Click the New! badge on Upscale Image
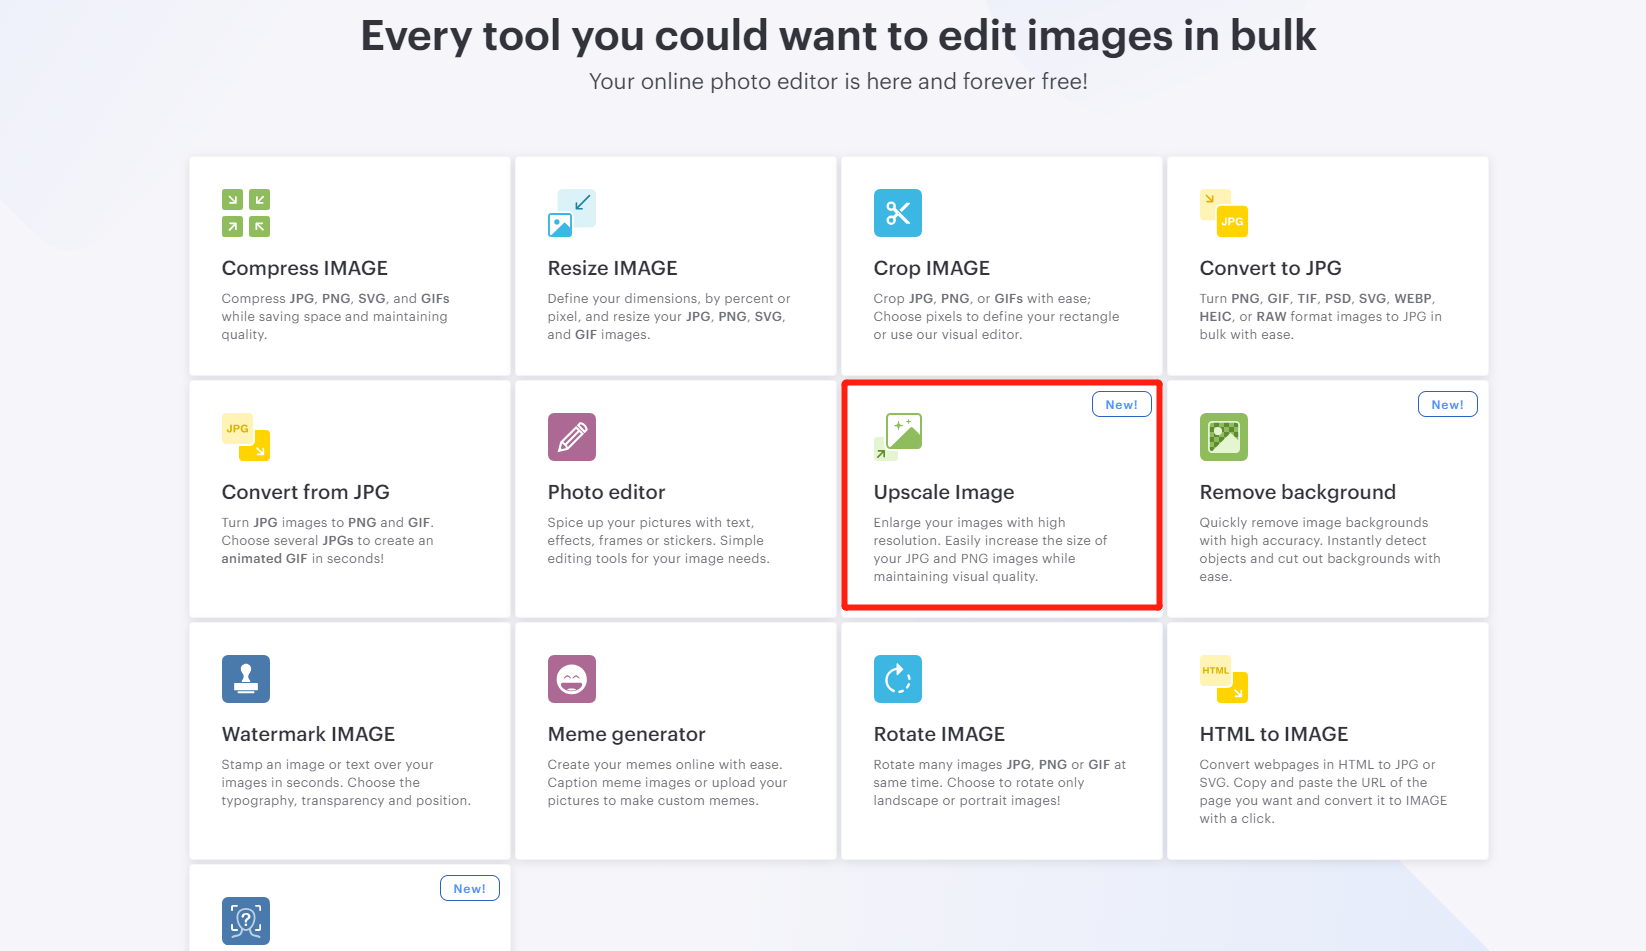The image size is (1646, 951). pos(1121,404)
